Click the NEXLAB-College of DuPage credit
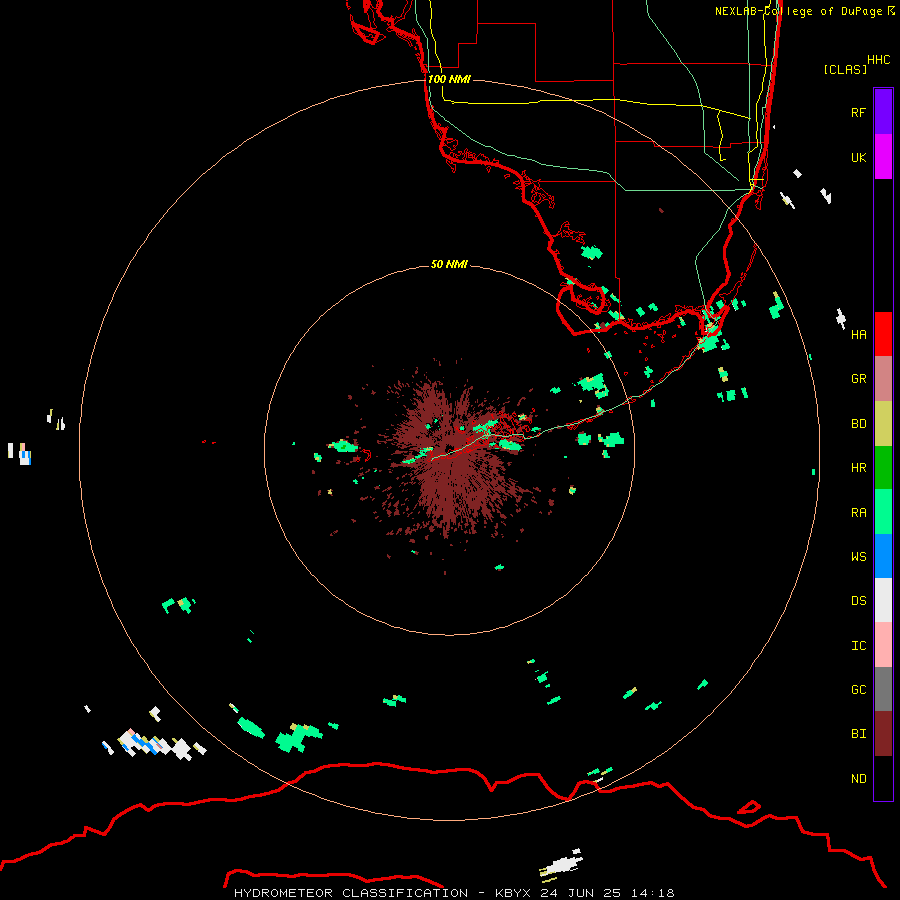The width and height of the screenshot is (900, 900). [x=804, y=11]
